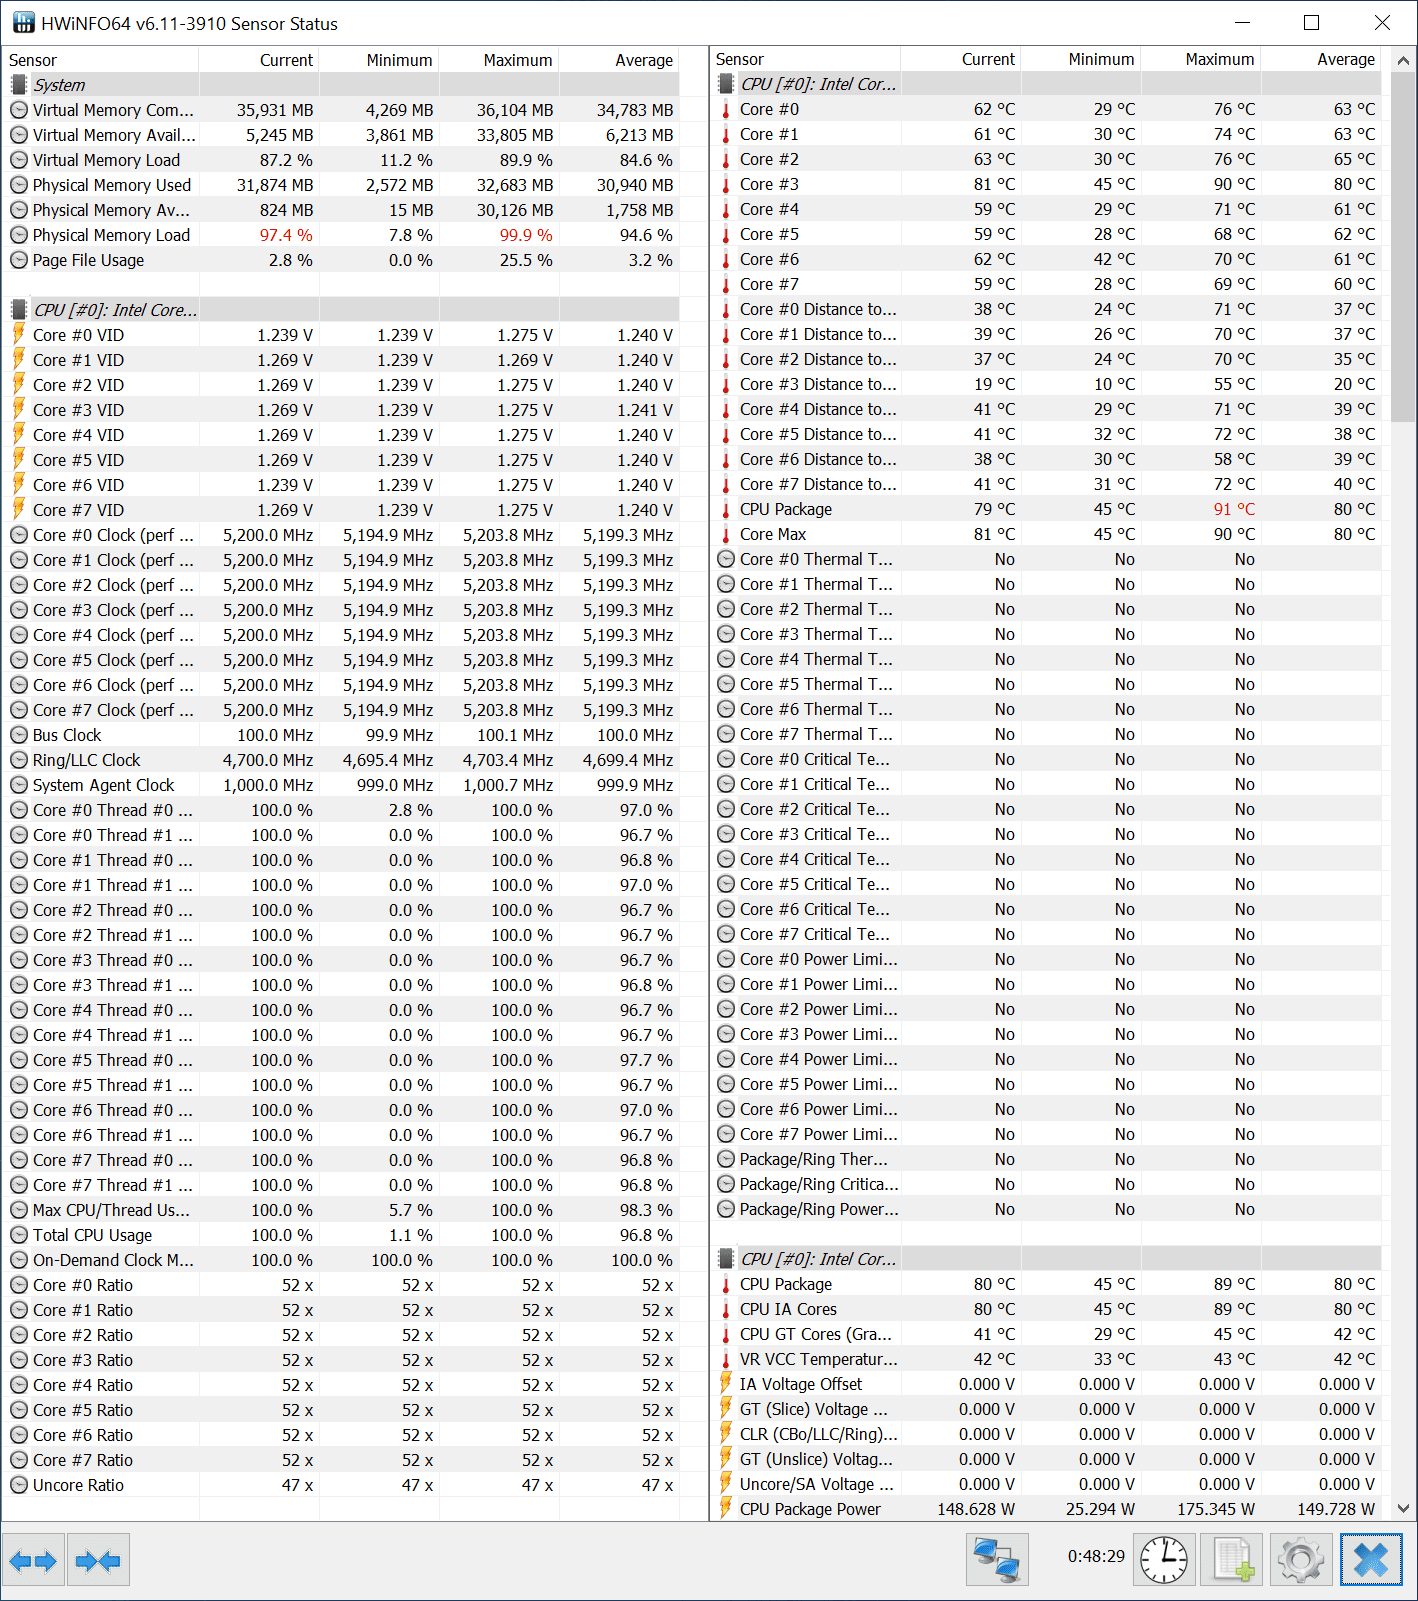Click the left panel Current column header
Viewport: 1418px width, 1601px height.
259,60
